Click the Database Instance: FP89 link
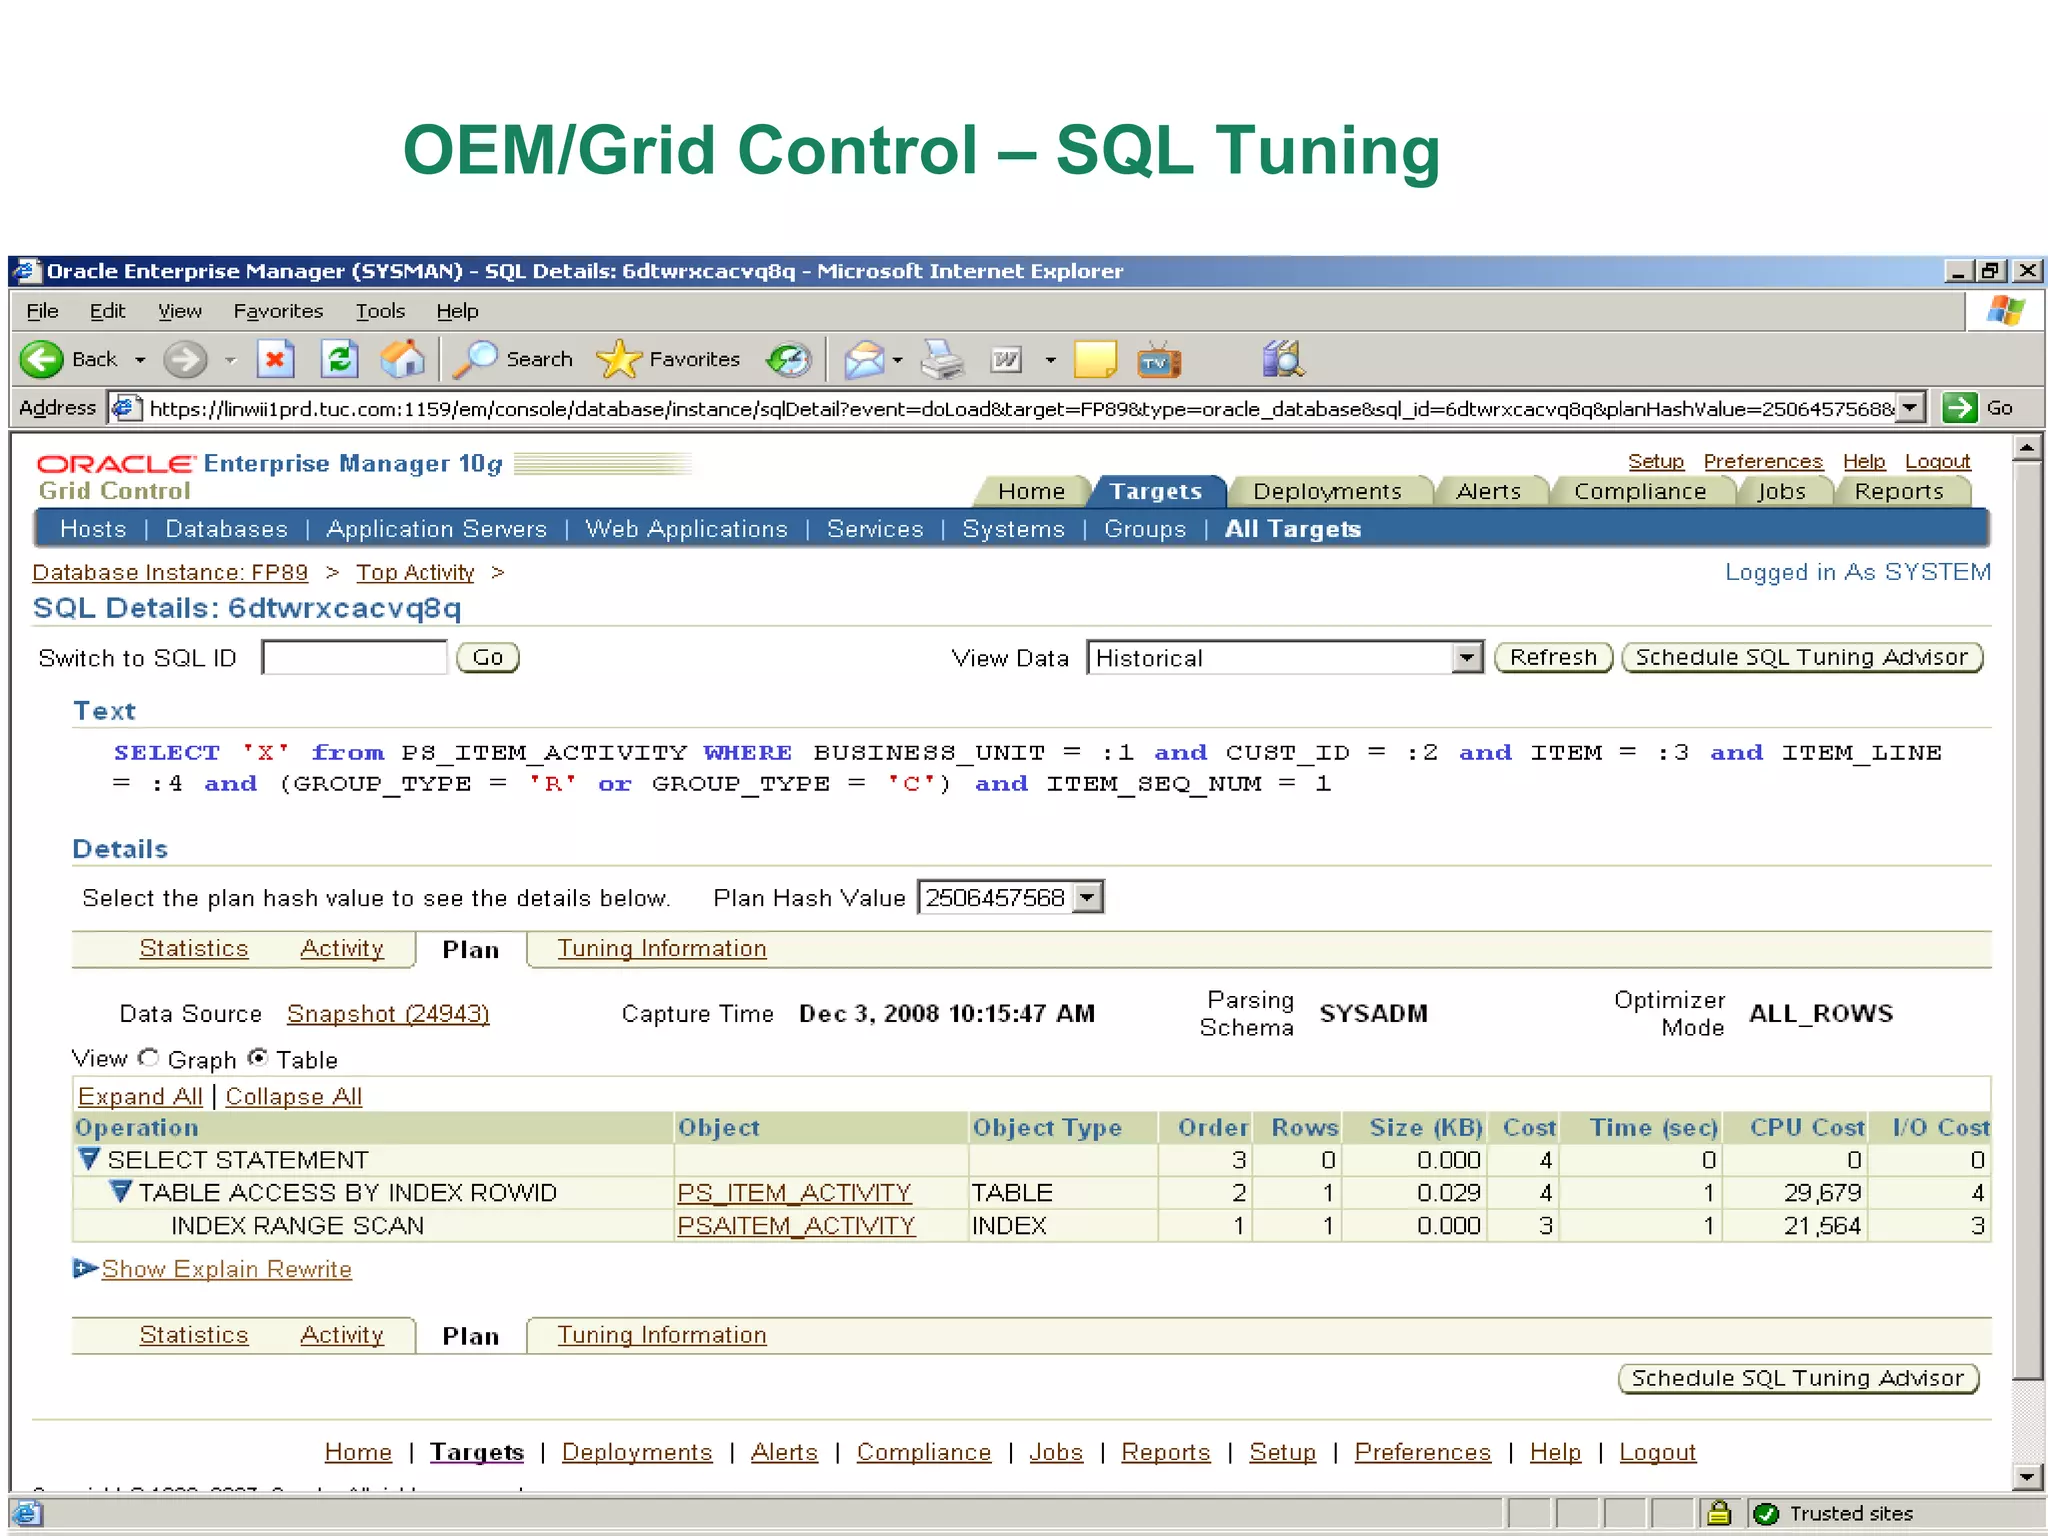Viewport: 2048px width, 1536px height. tap(170, 572)
